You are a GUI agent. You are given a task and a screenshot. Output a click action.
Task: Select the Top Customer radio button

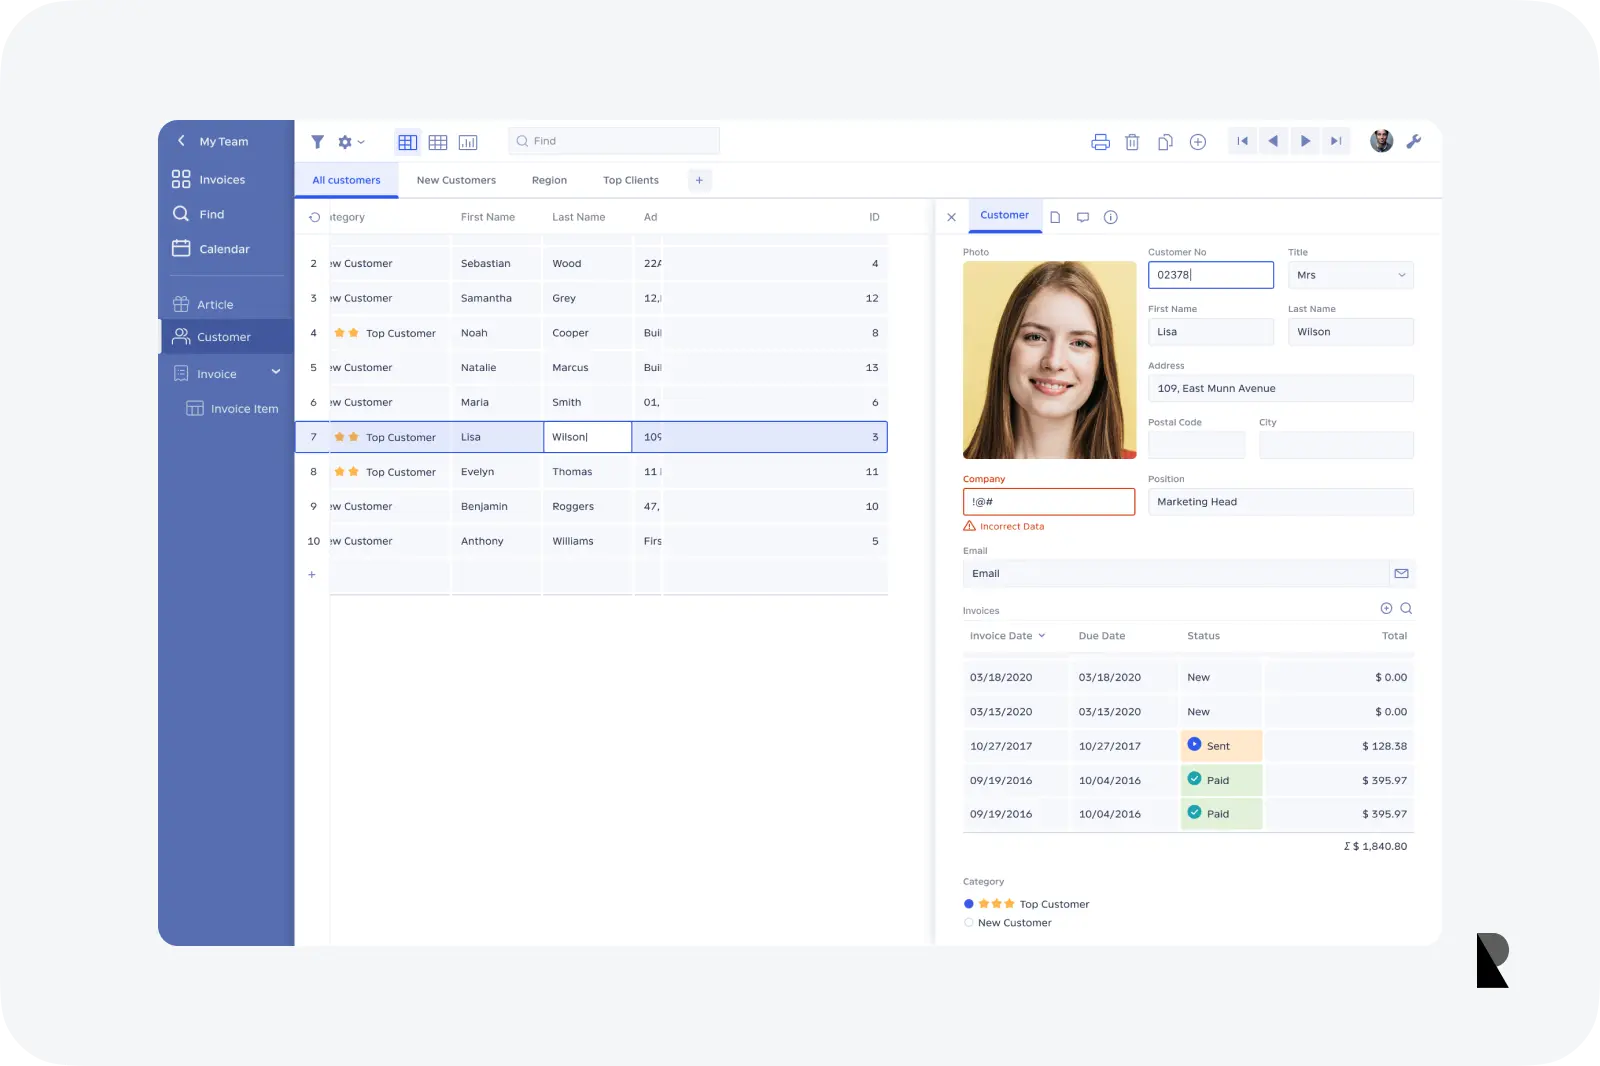[x=968, y=904]
